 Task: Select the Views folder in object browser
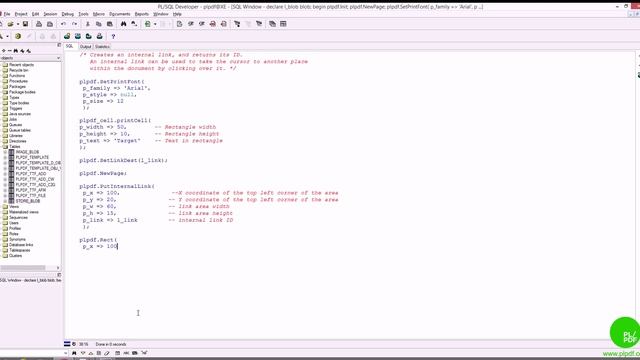tap(13, 207)
